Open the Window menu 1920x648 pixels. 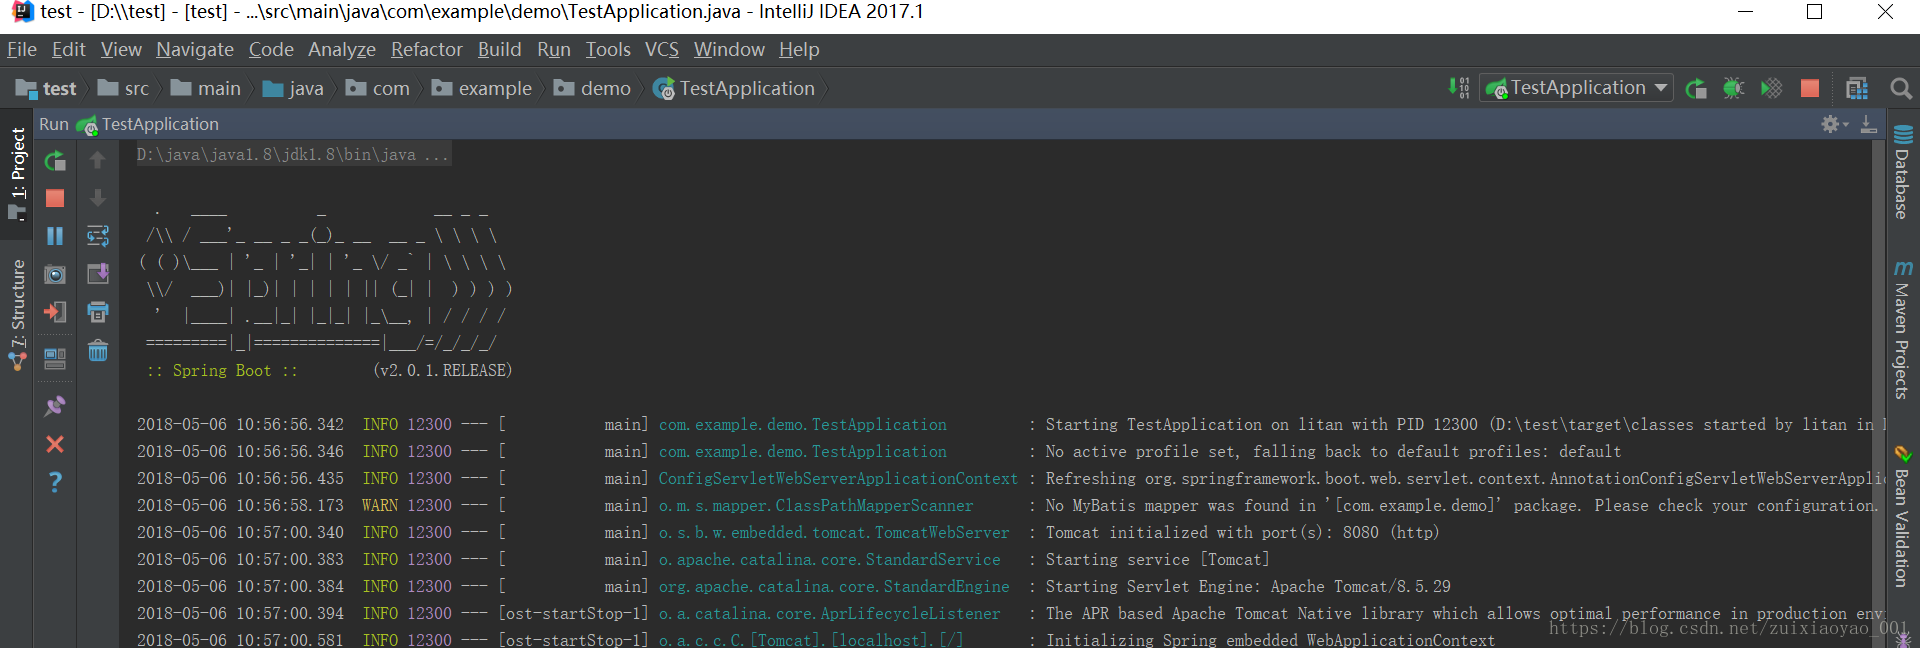[x=729, y=49]
